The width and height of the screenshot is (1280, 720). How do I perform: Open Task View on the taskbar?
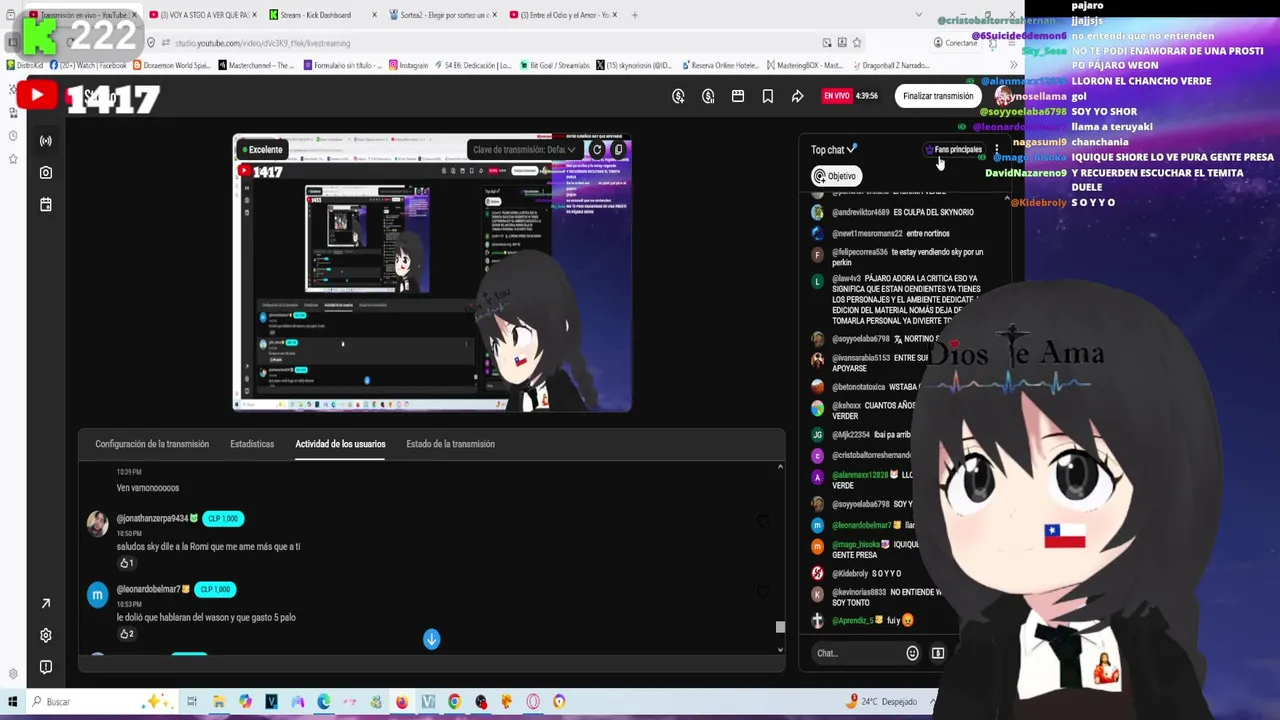click(x=192, y=702)
